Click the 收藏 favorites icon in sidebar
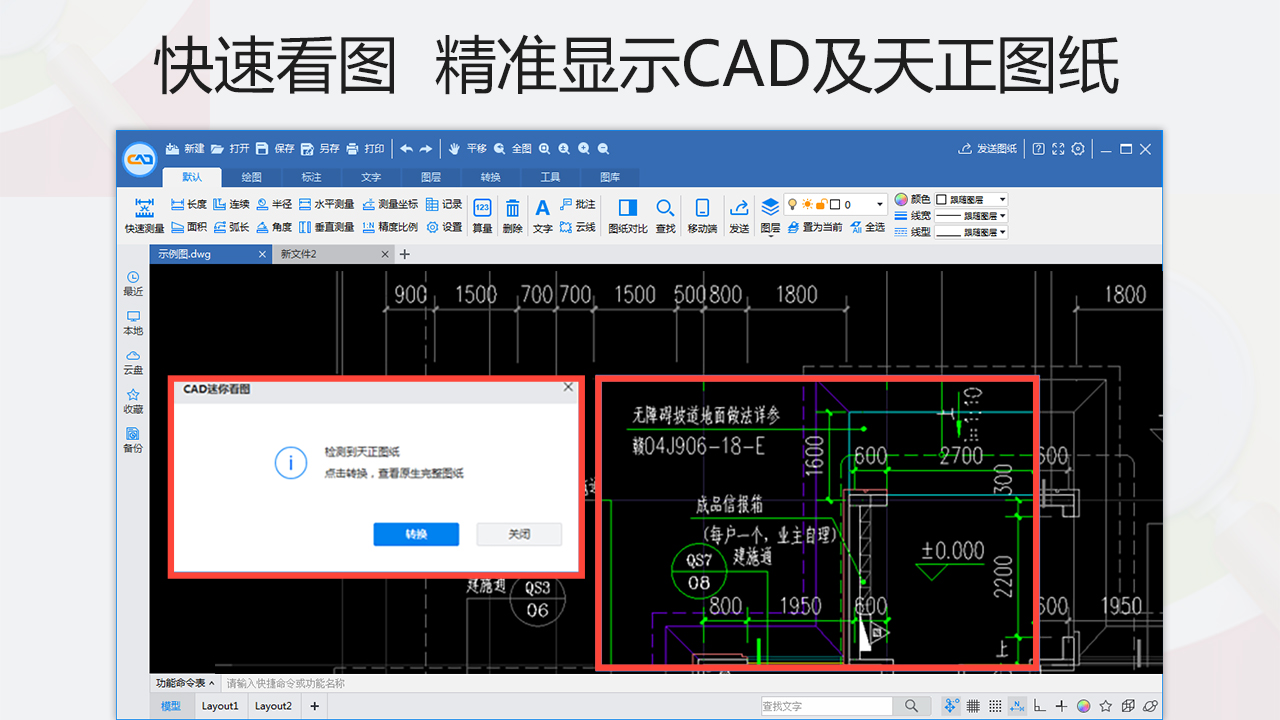The height and width of the screenshot is (720, 1280). pyautogui.click(x=133, y=401)
